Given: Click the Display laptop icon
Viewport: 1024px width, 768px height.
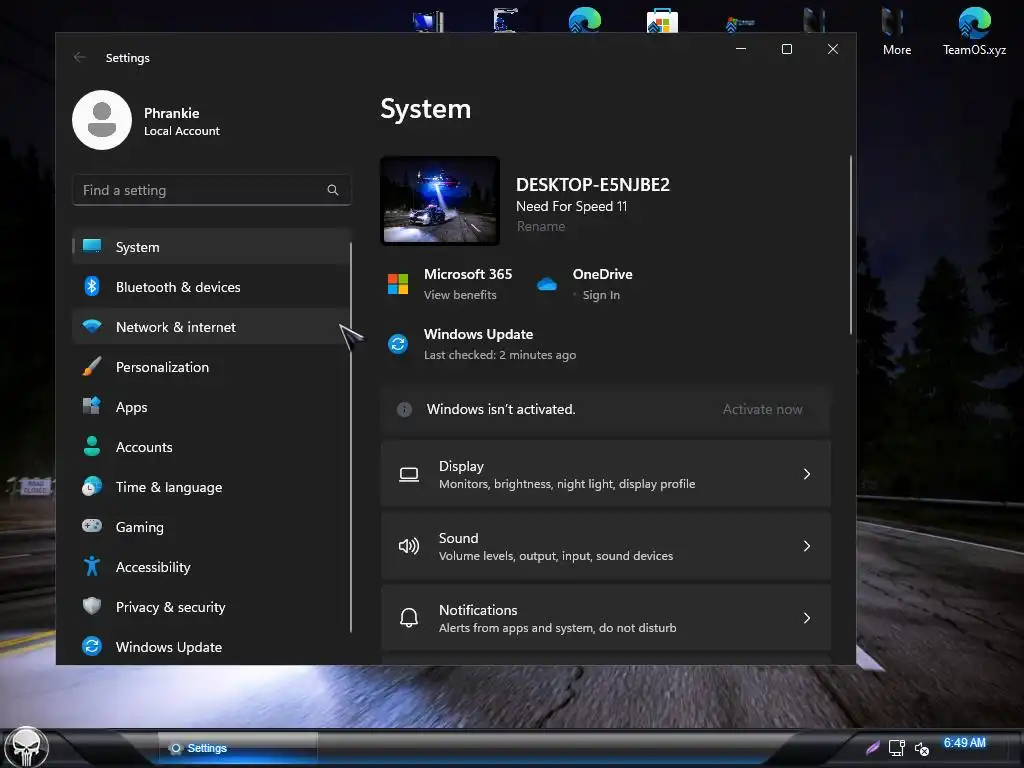Looking at the screenshot, I should (409, 475).
